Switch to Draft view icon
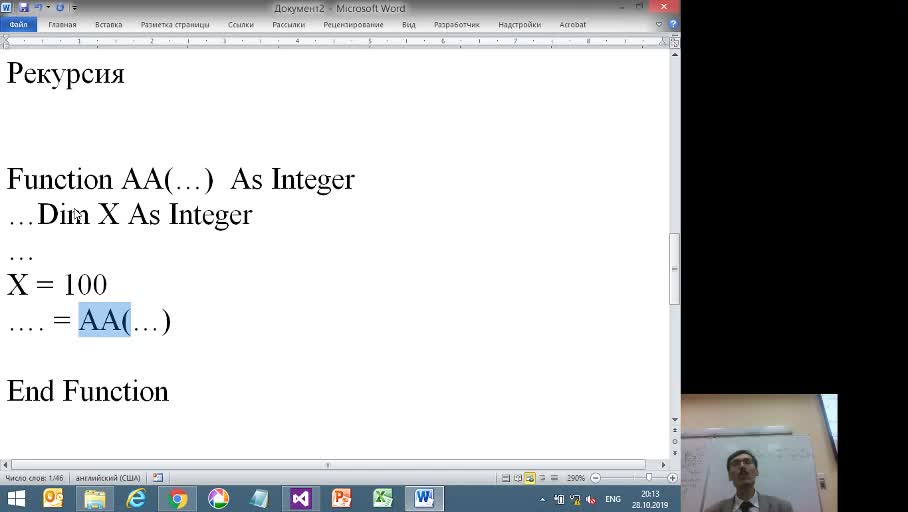908x512 pixels. point(554,478)
